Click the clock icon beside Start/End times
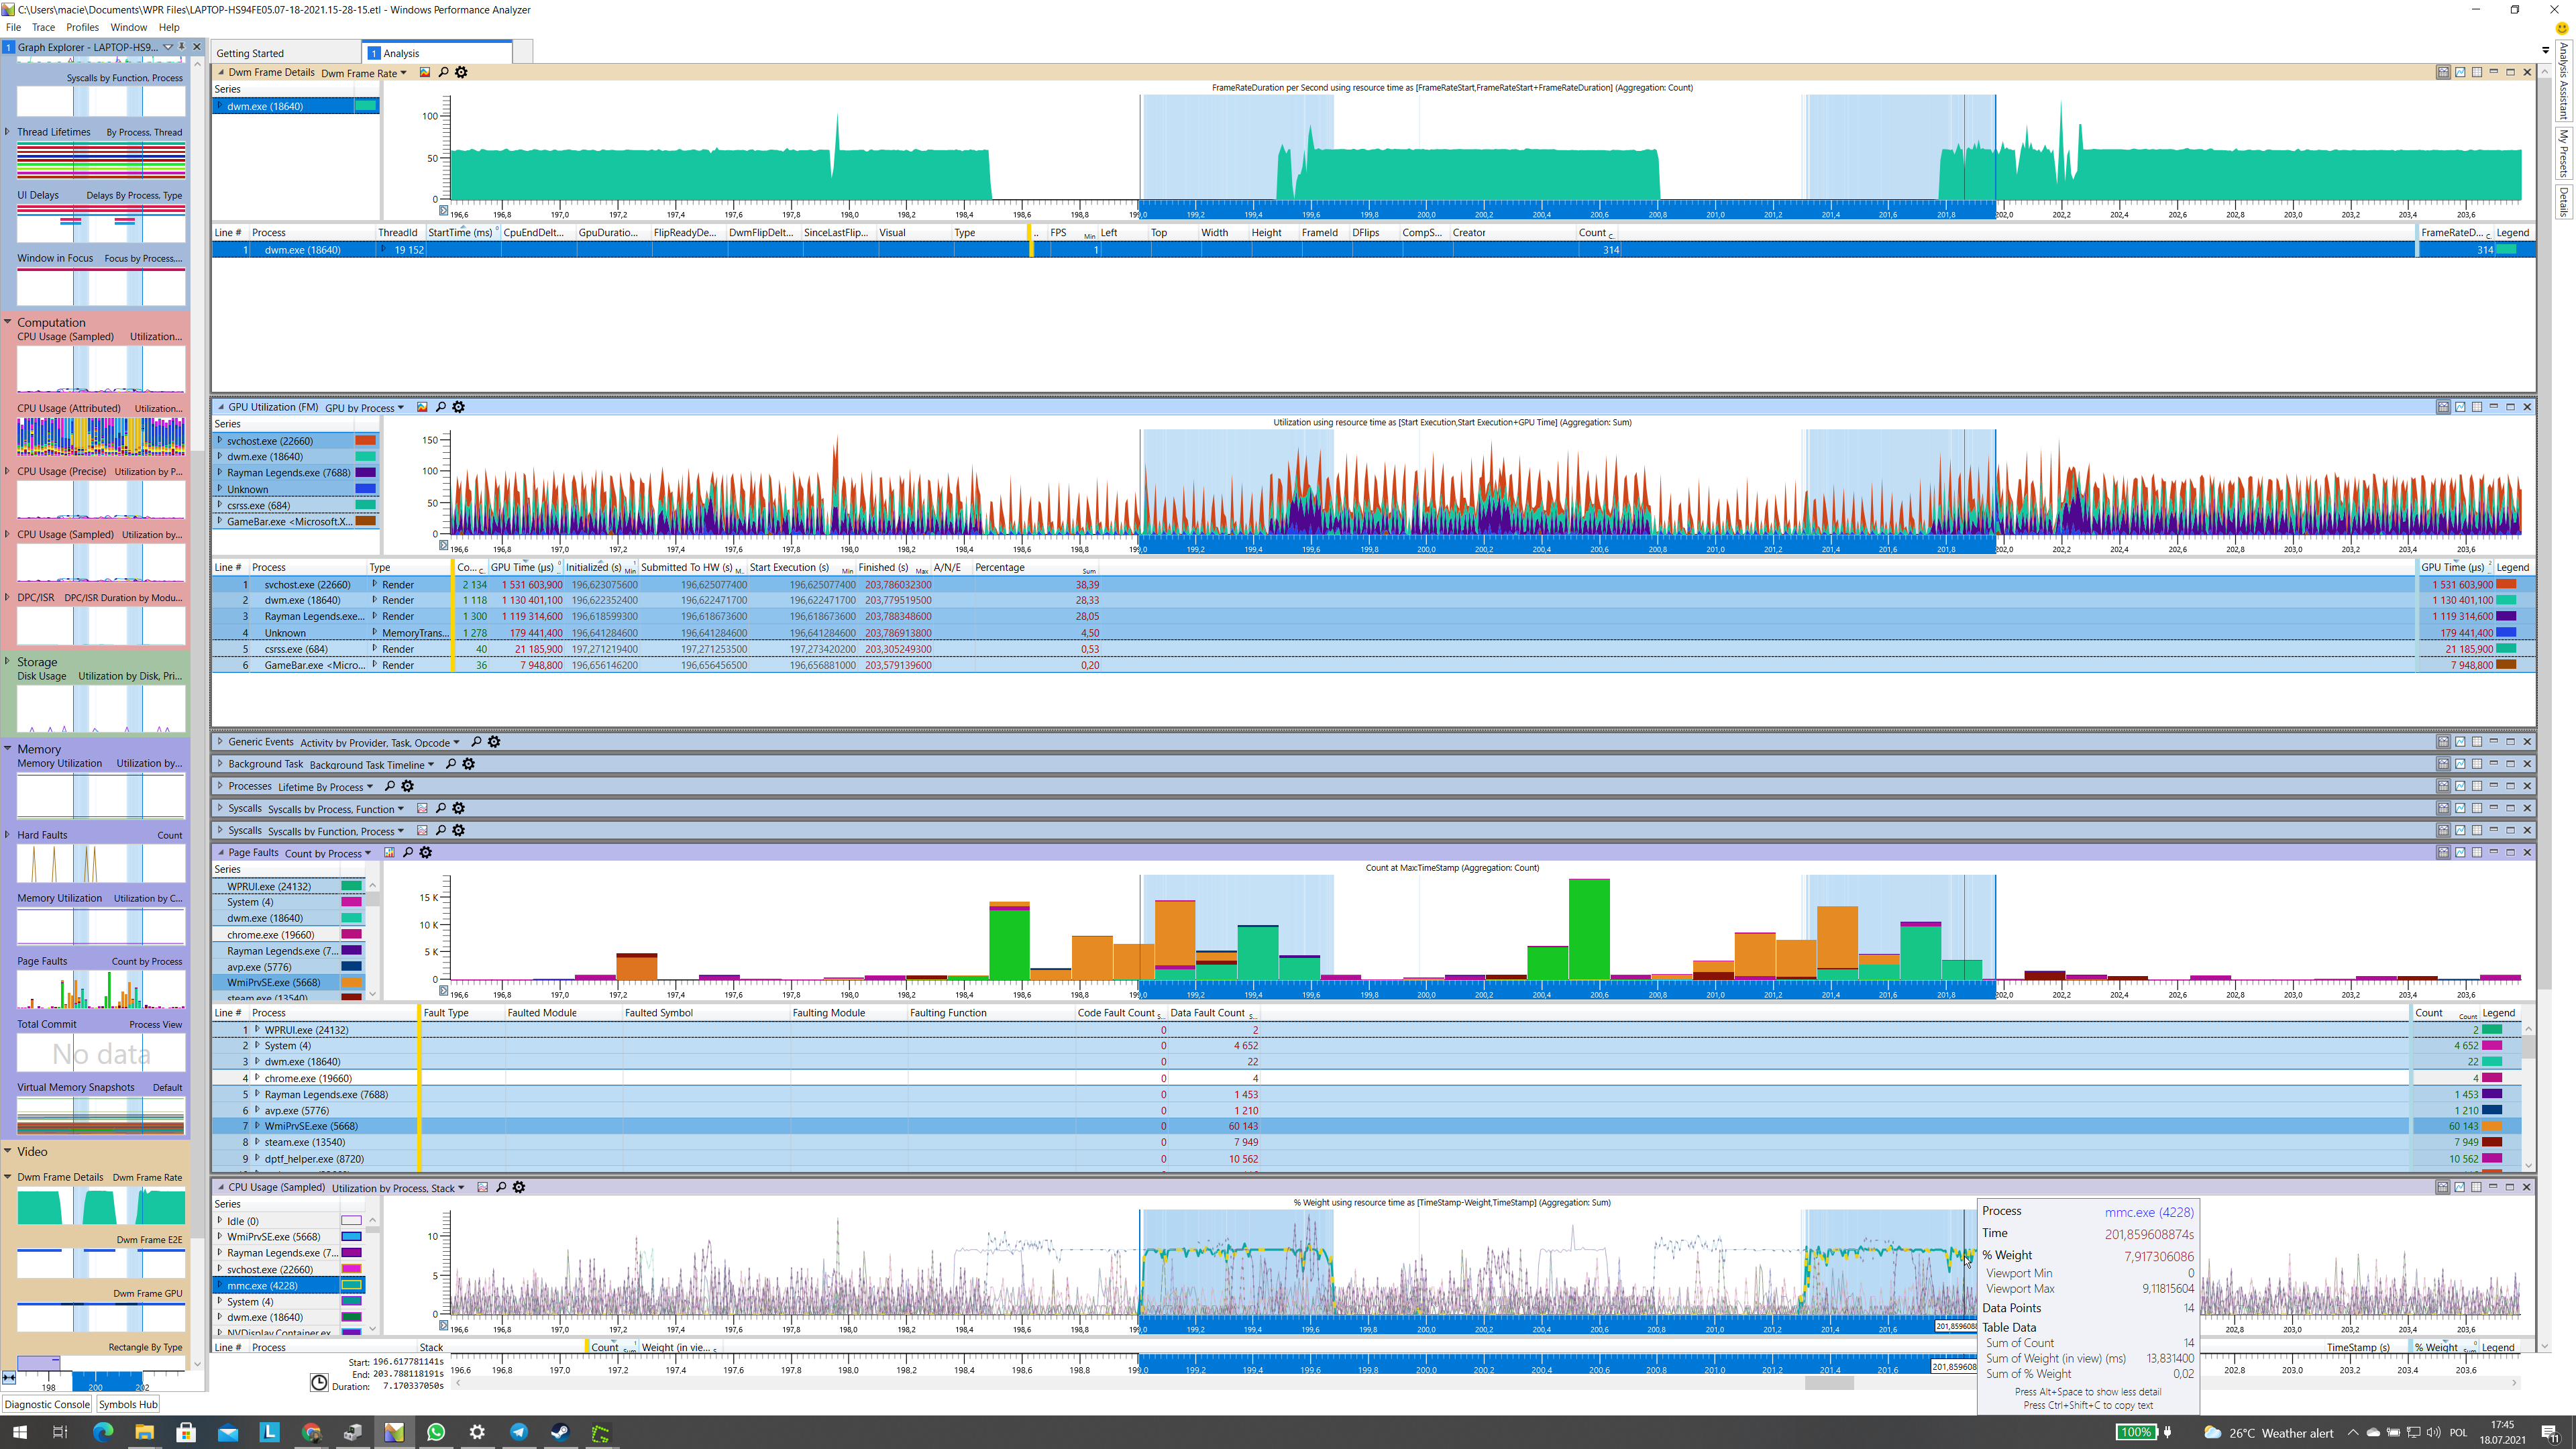Viewport: 2576px width, 1449px height. click(319, 1382)
